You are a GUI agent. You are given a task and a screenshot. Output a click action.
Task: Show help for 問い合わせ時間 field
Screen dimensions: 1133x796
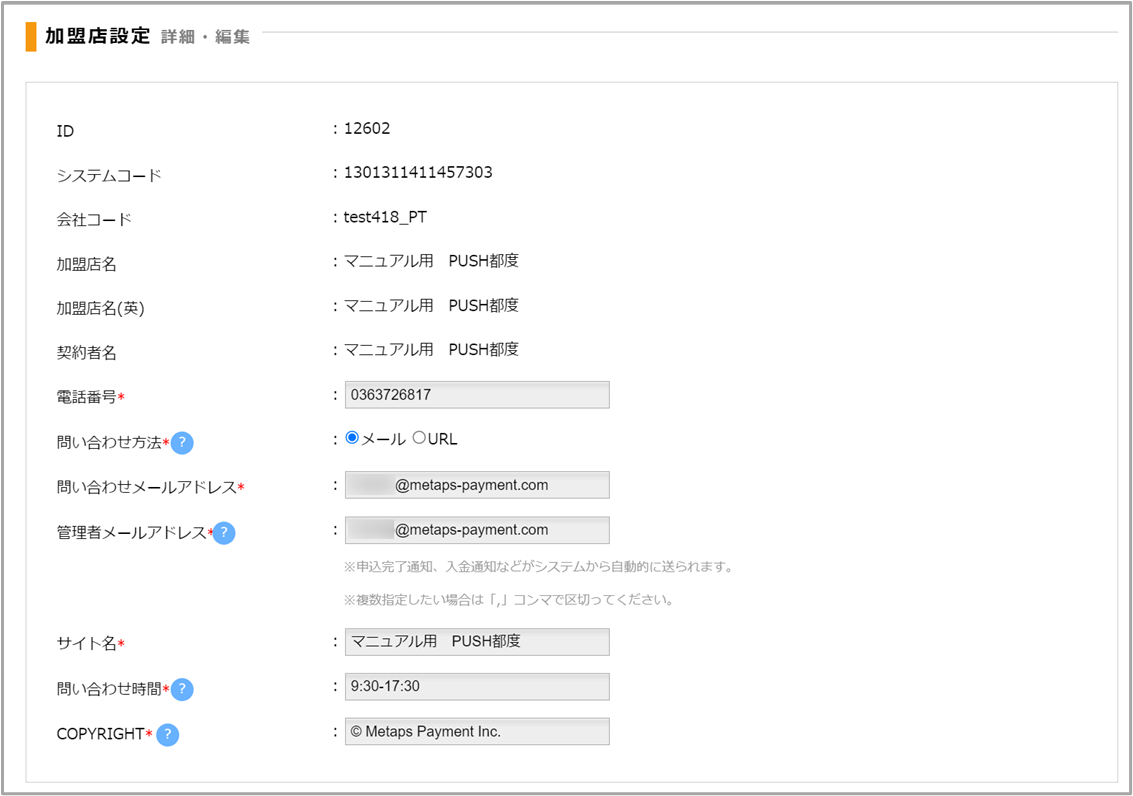coord(182,689)
